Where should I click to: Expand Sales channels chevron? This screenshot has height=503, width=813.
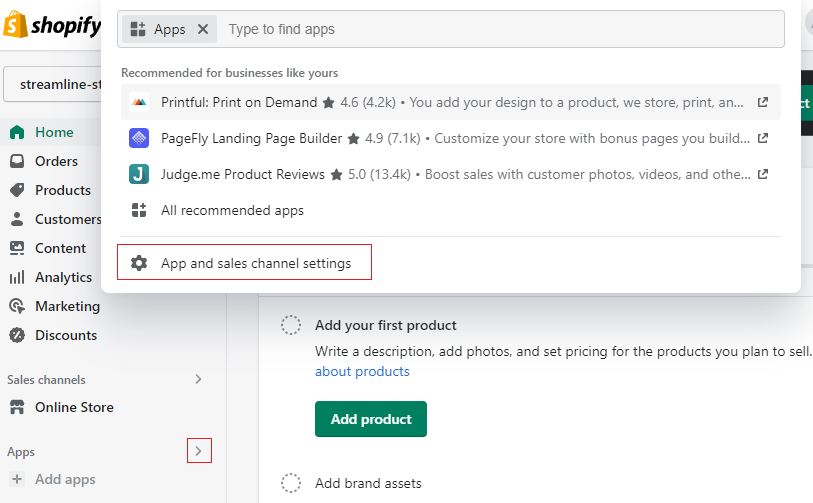point(198,379)
